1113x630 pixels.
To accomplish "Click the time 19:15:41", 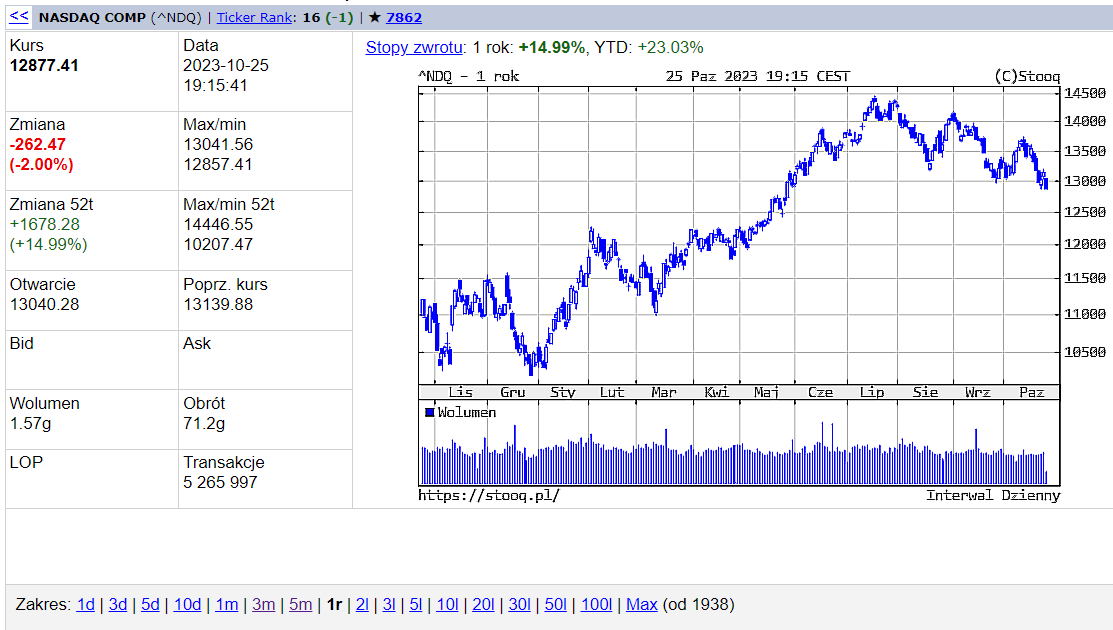I will (215, 86).
